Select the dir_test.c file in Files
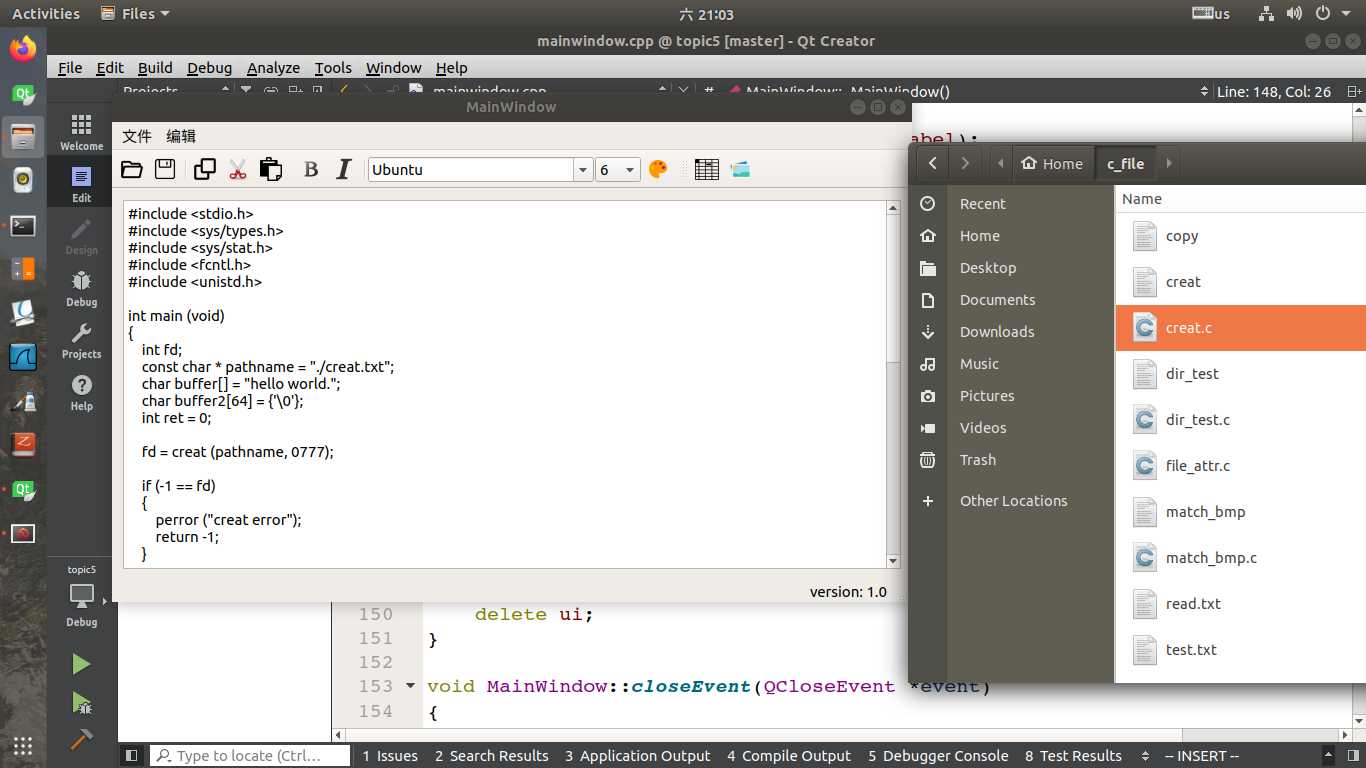 click(1241, 420)
